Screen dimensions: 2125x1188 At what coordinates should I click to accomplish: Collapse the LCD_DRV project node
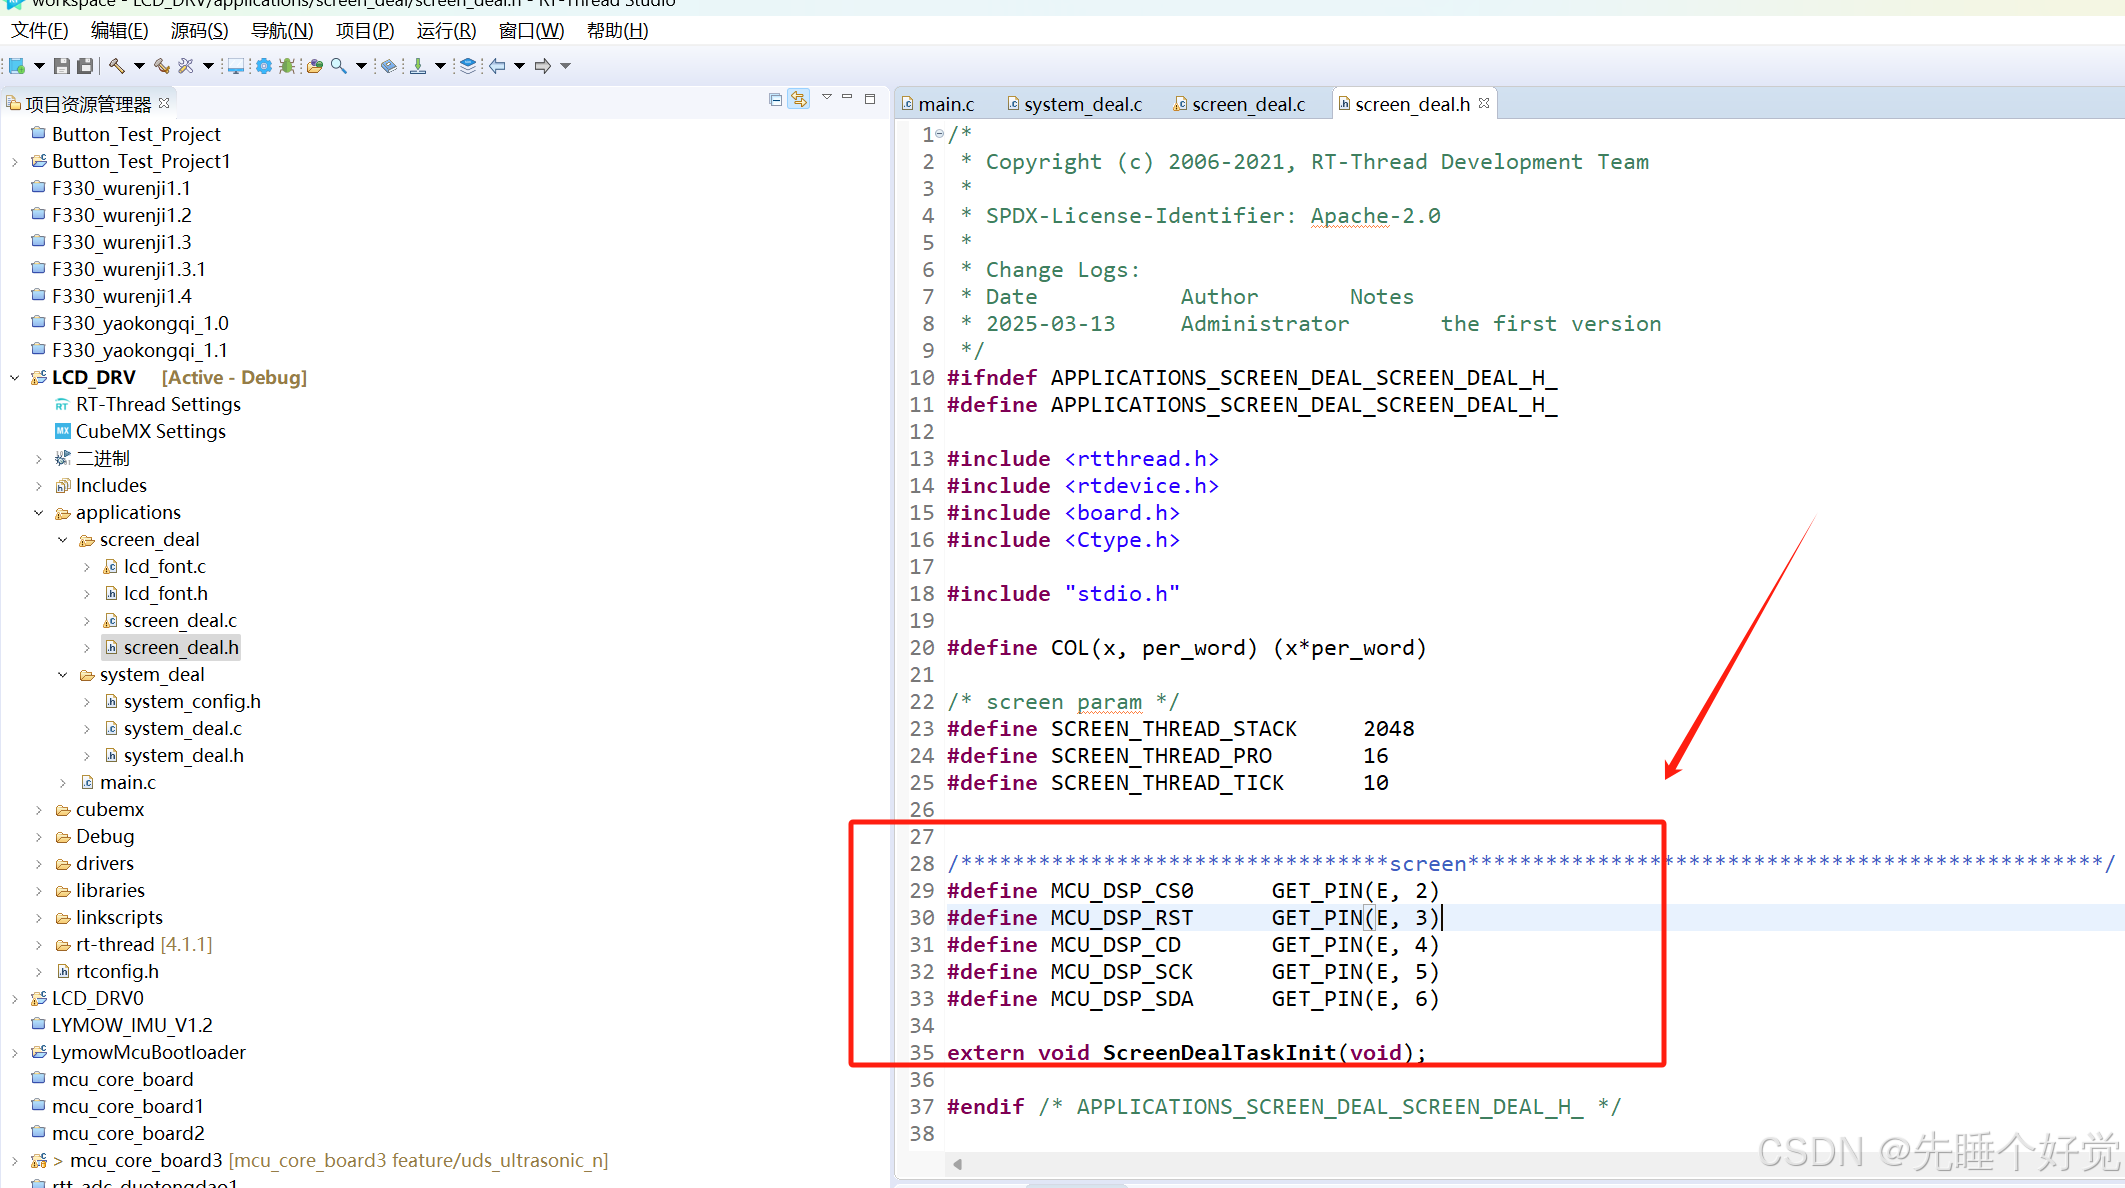click(14, 378)
